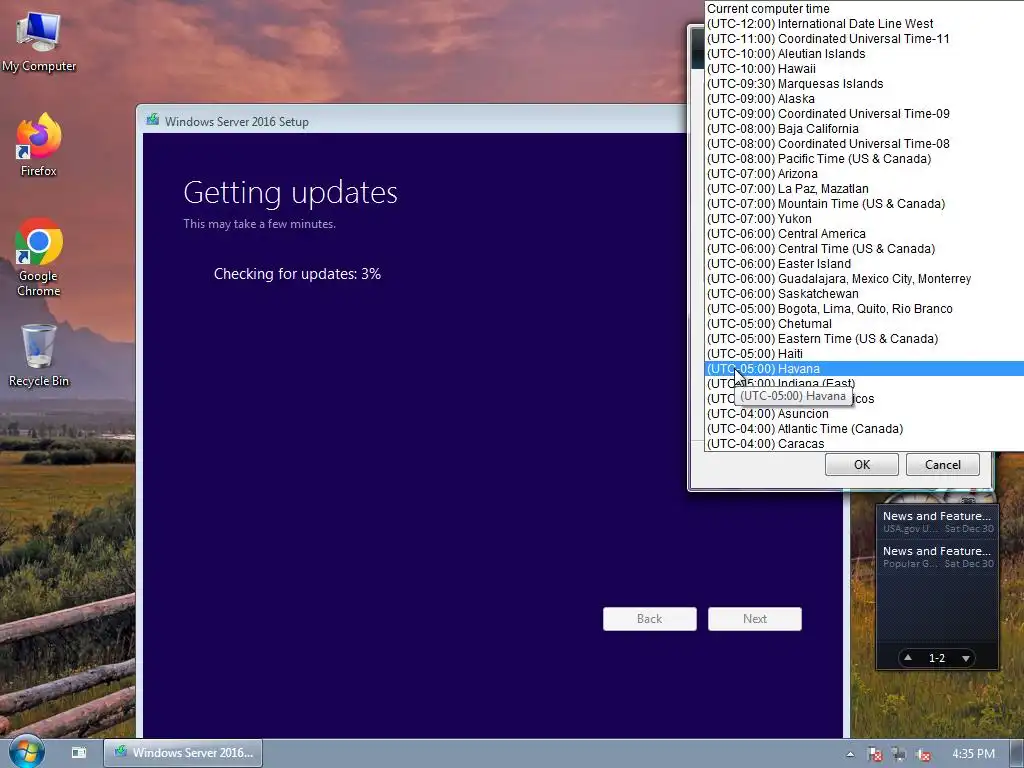Pick Baja California time zone
Viewport: 1024px width, 768px height.
[x=865, y=129]
